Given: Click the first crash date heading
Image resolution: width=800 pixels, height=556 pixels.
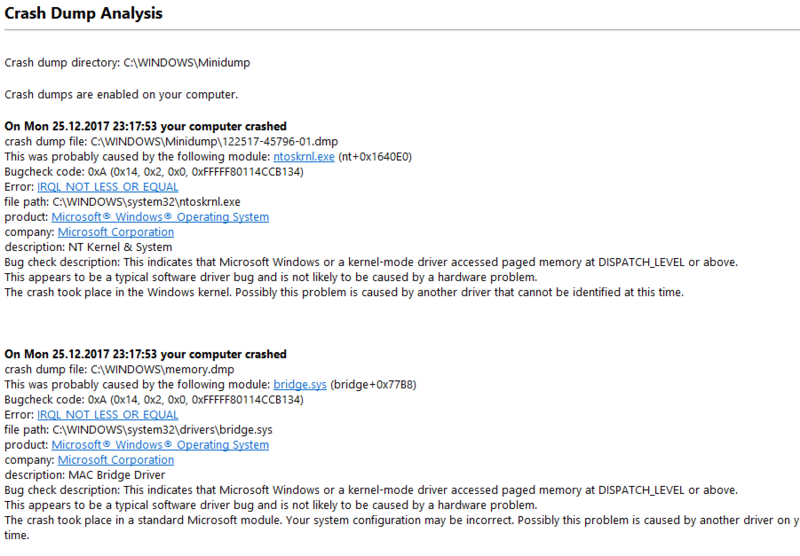Looking at the screenshot, I should tap(146, 126).
